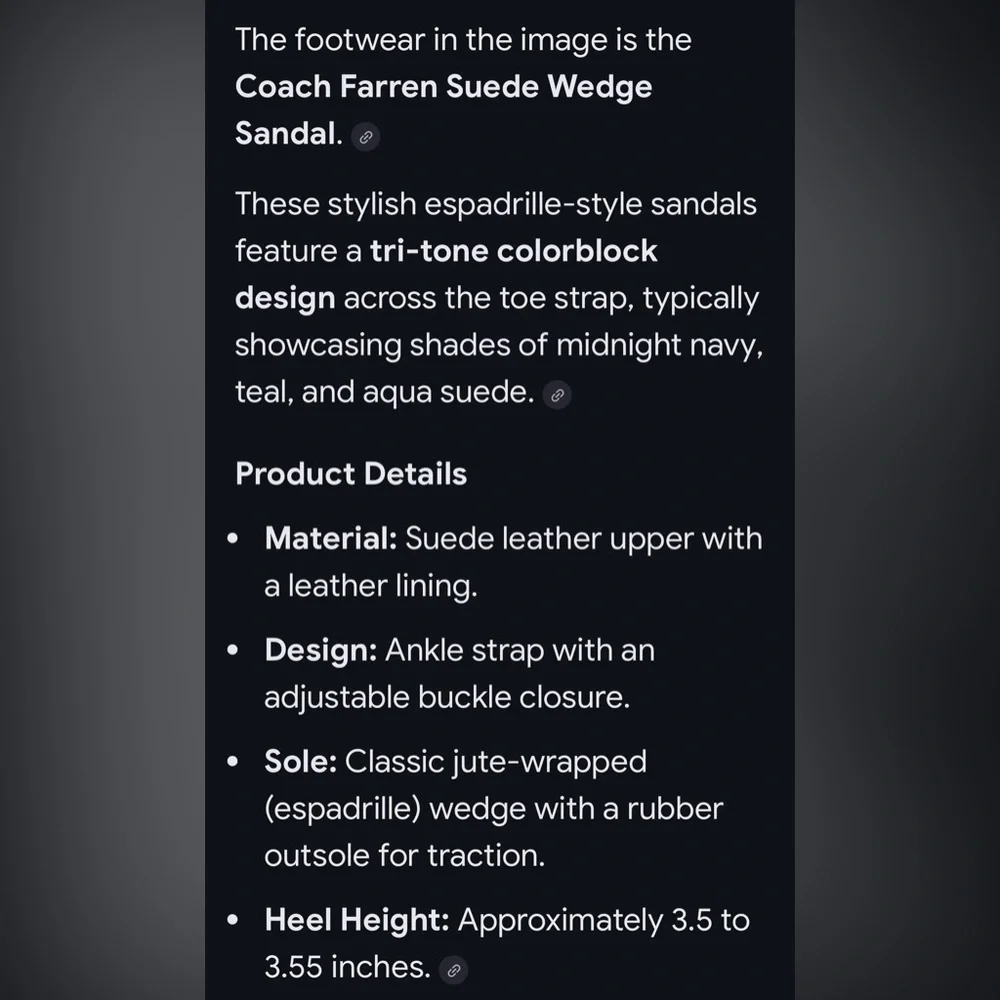Click the "Product Details" heading
The width and height of the screenshot is (1000, 1000).
point(351,474)
